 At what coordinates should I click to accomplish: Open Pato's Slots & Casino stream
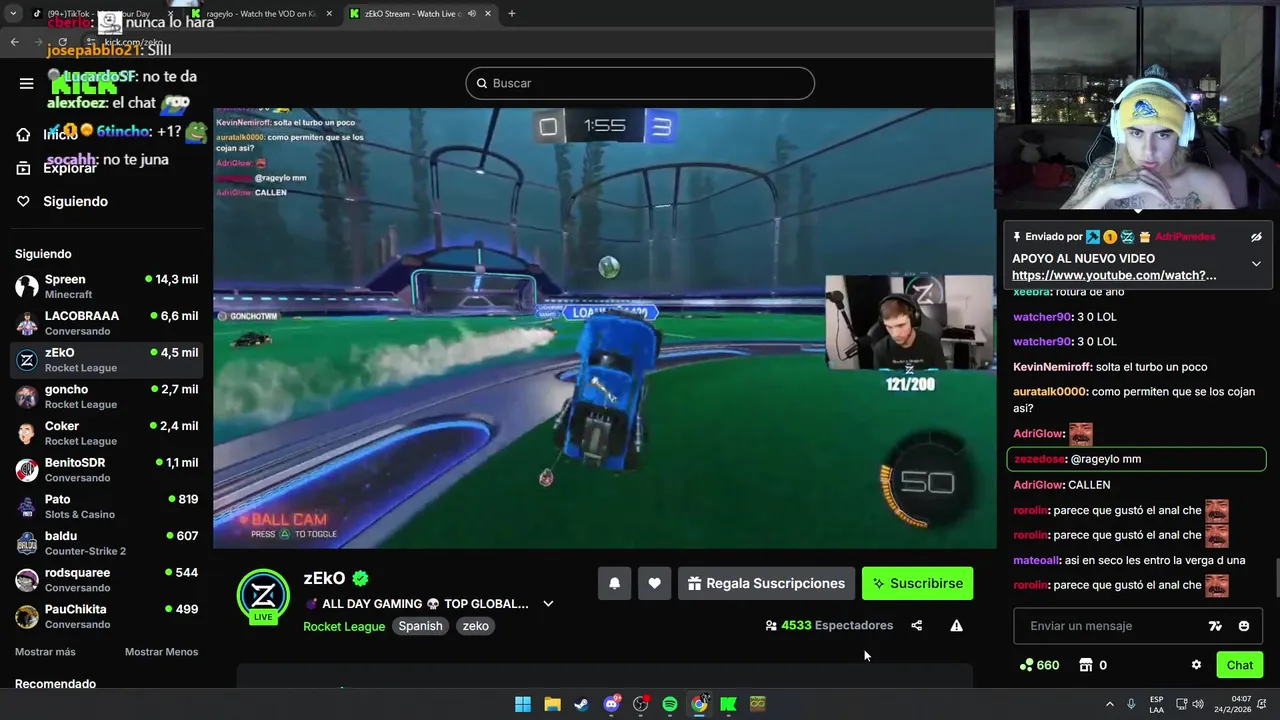pos(106,506)
